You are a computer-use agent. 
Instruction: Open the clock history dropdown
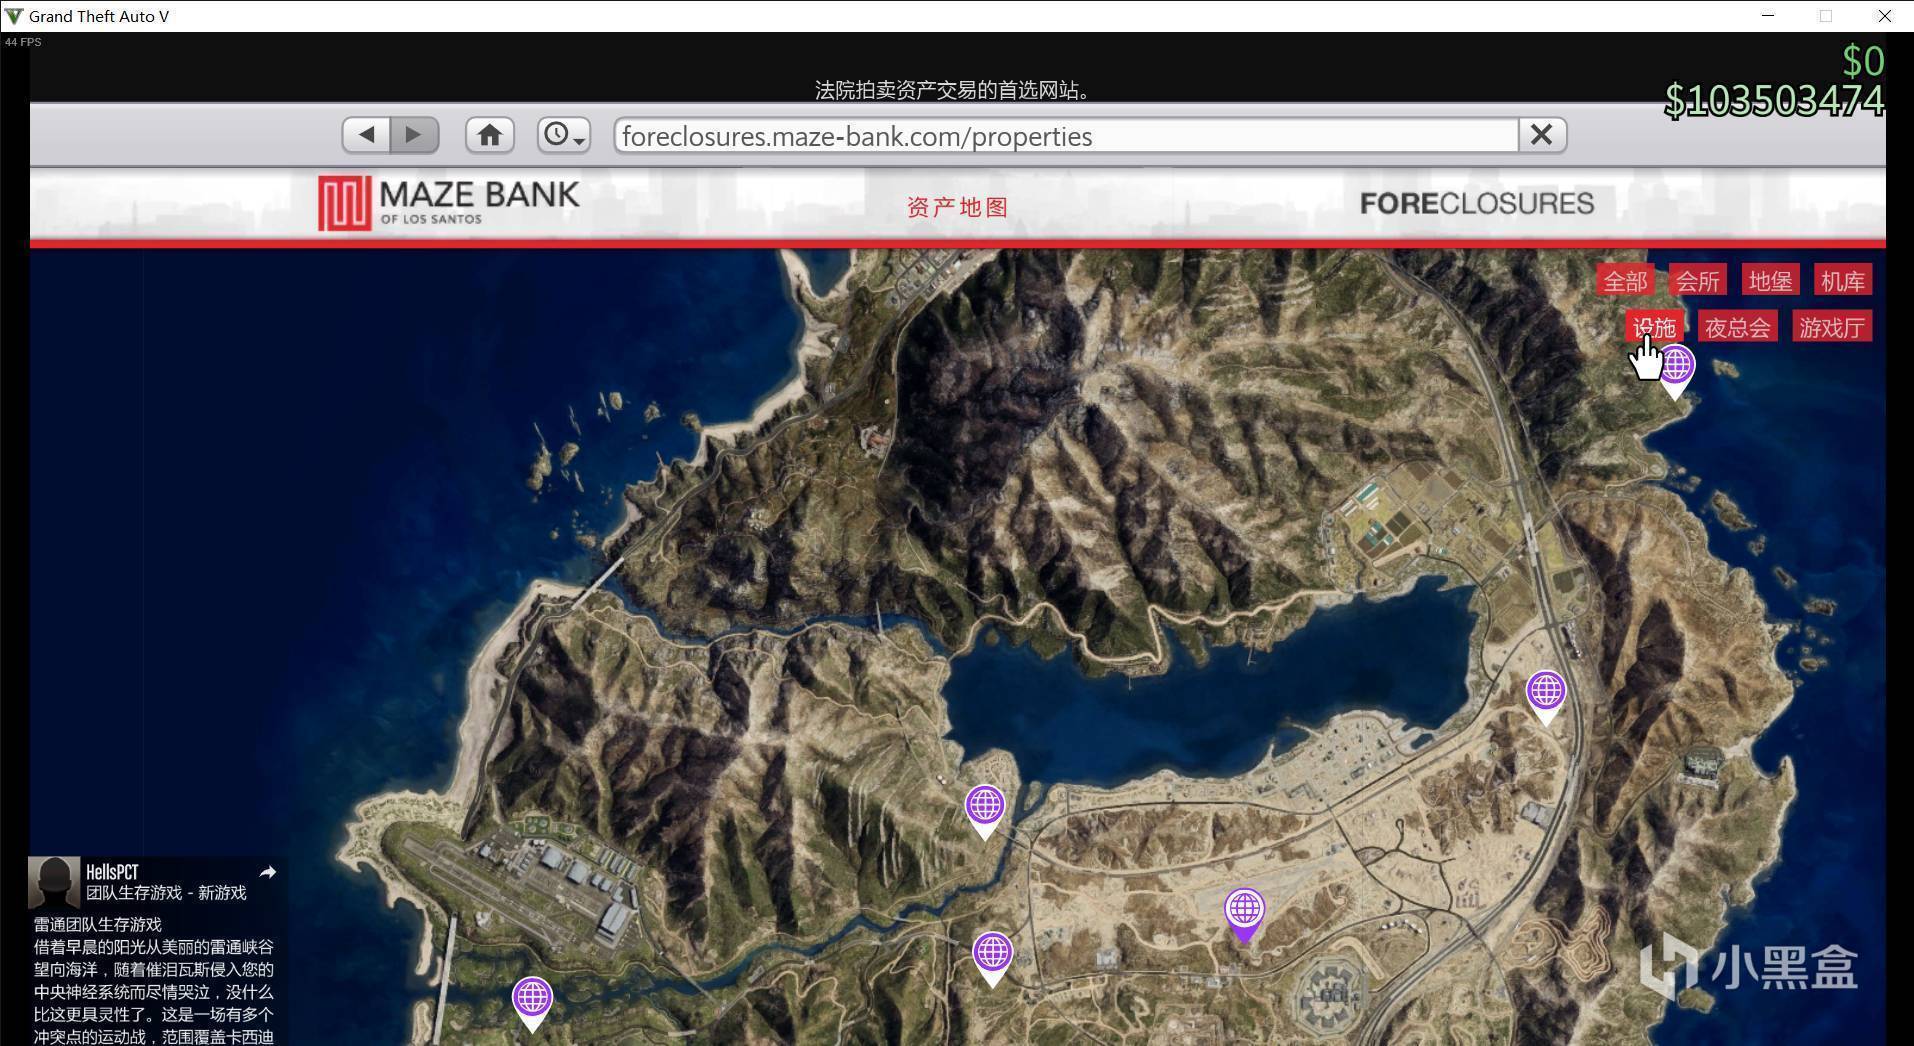tap(564, 135)
